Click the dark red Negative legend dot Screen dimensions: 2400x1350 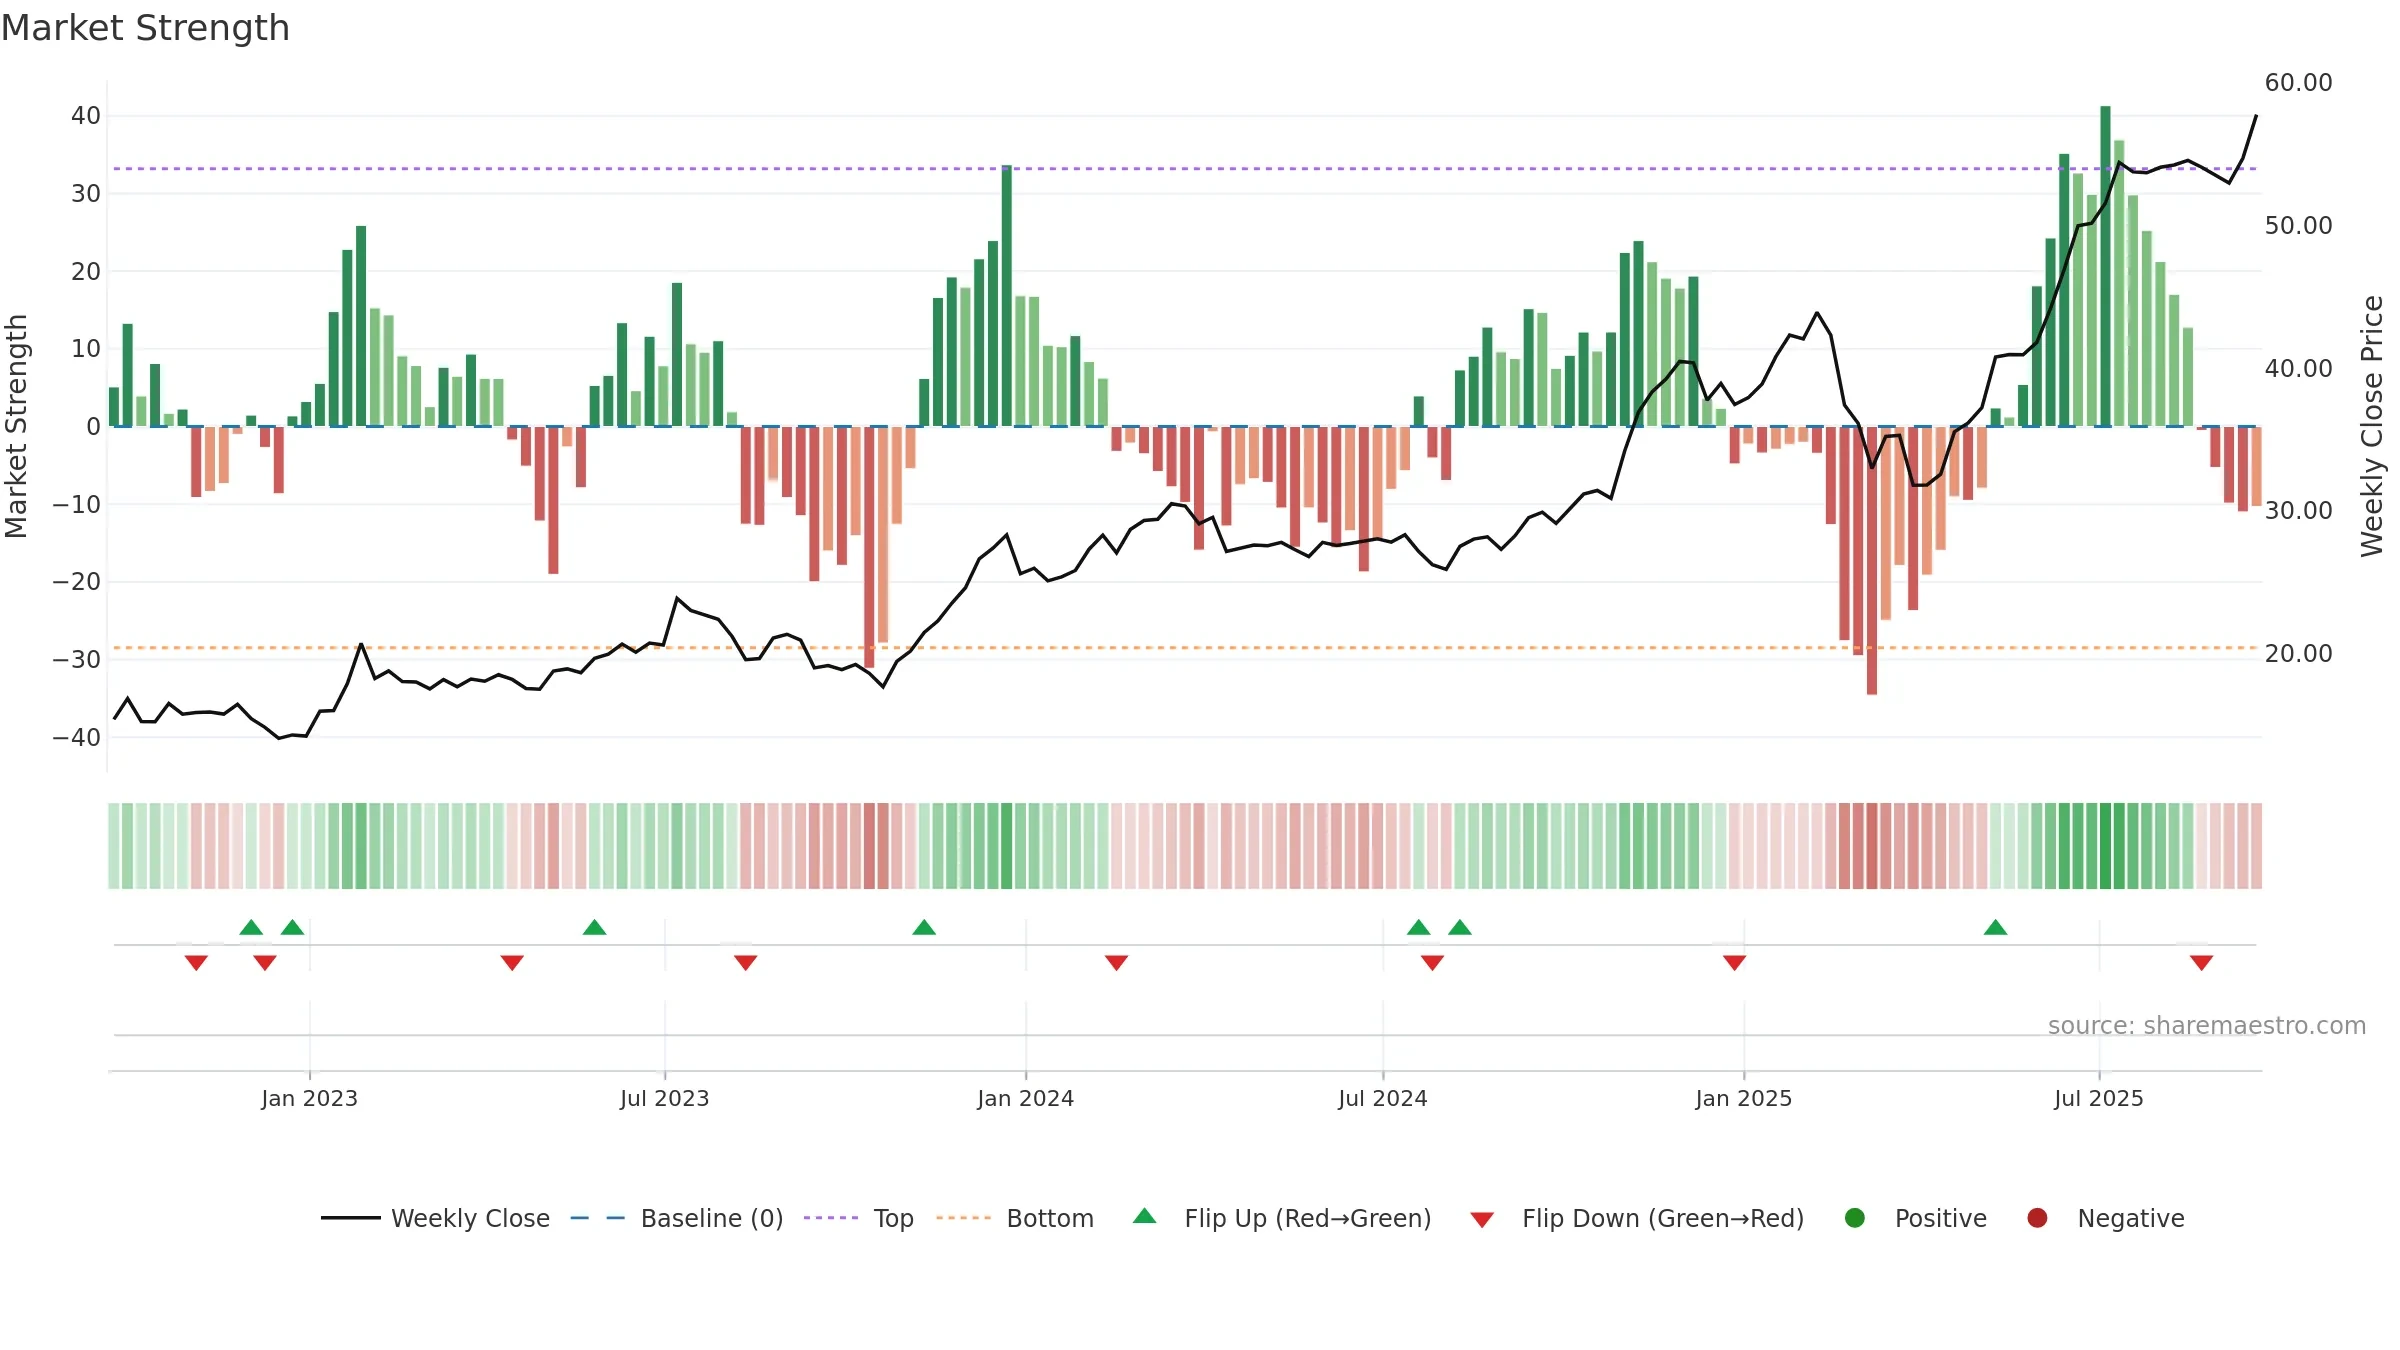pos(2037,1218)
